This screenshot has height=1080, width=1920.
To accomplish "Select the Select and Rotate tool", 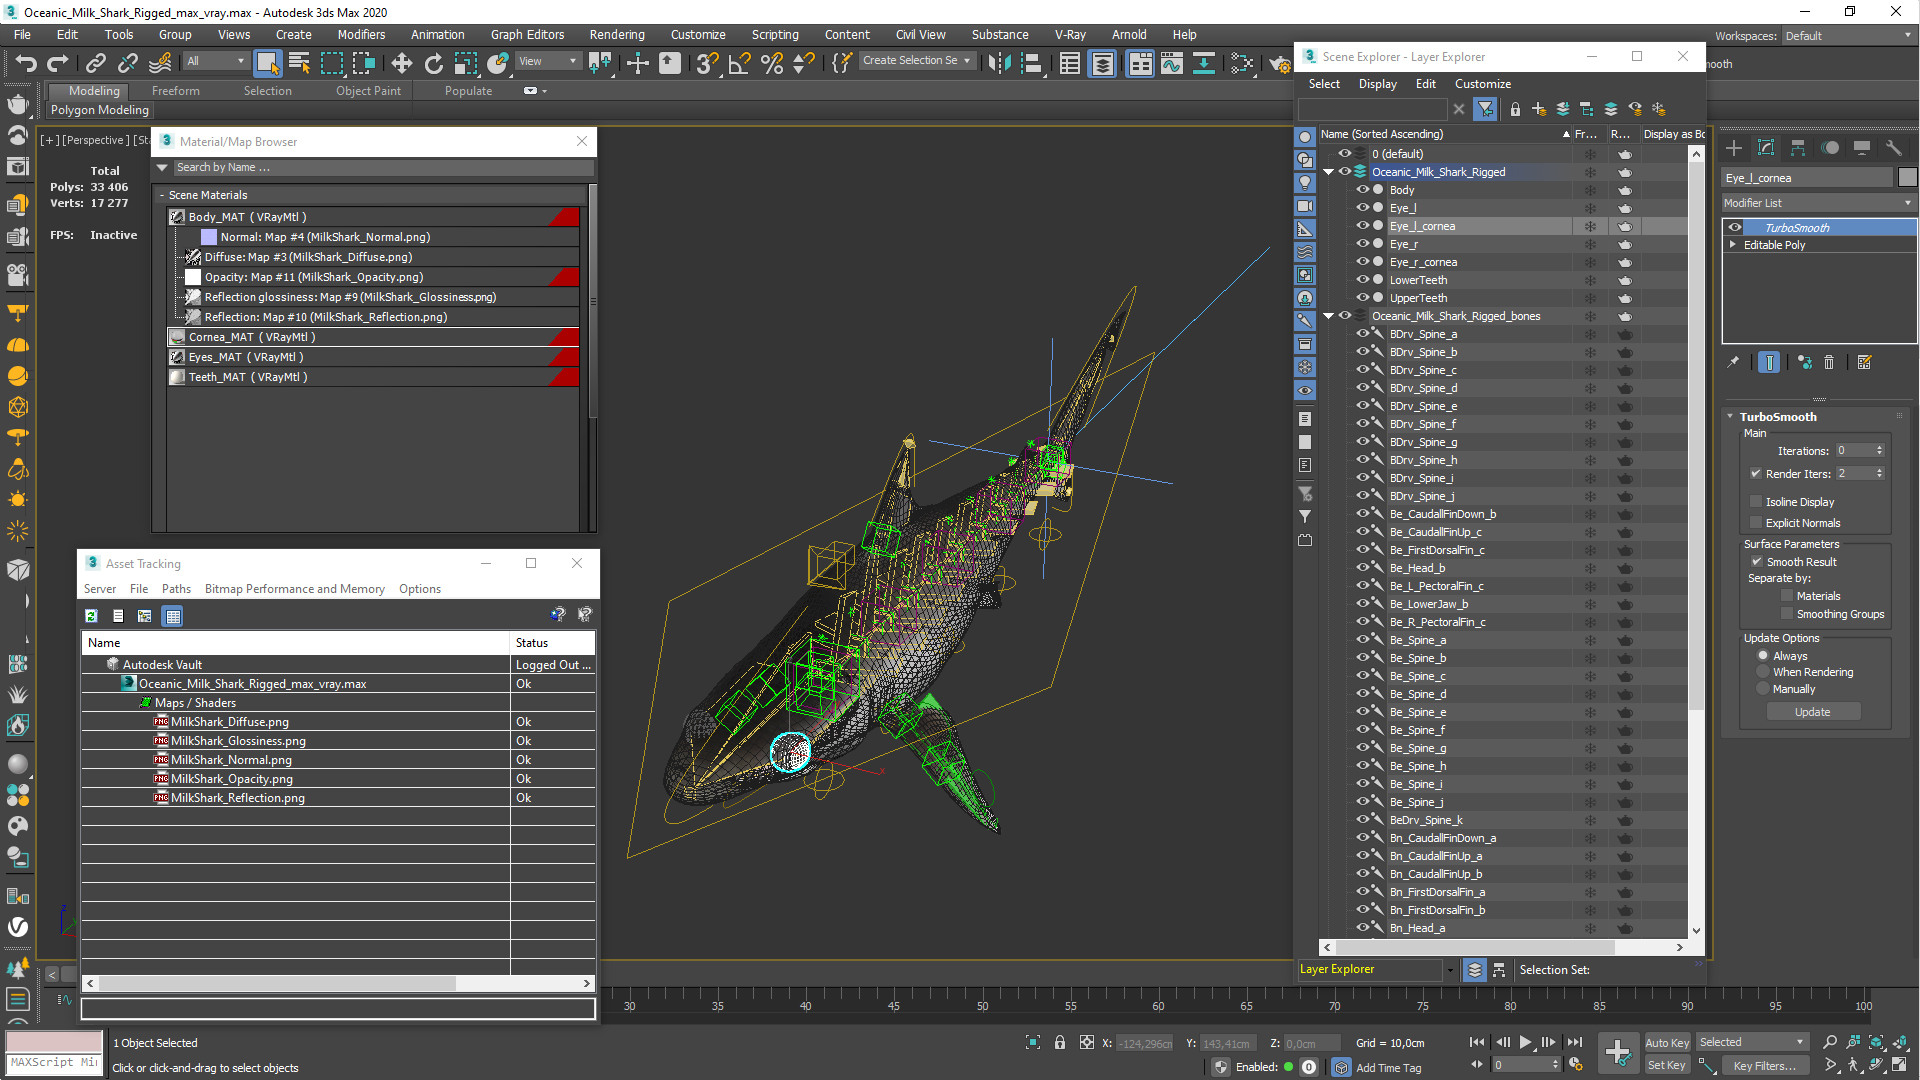I will (x=433, y=63).
